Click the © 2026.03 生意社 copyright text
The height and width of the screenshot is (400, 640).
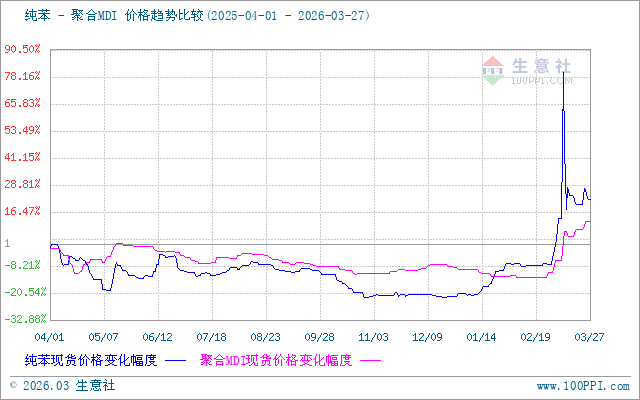point(62,385)
